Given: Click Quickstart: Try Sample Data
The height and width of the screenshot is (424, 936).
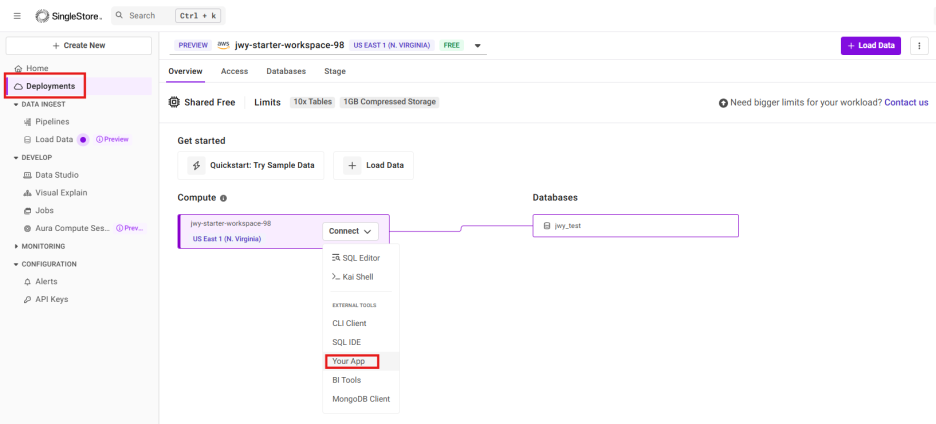Looking at the screenshot, I should 251,165.
